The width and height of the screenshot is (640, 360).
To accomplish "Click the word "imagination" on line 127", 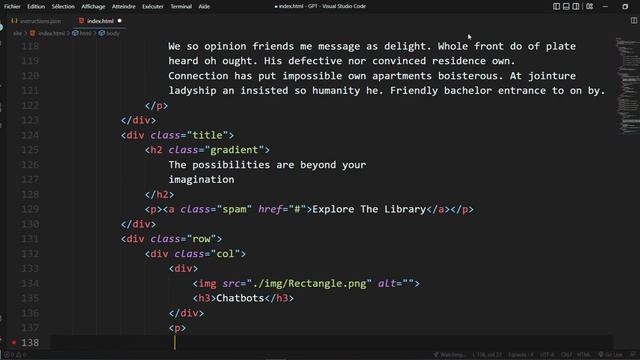I will tap(201, 180).
